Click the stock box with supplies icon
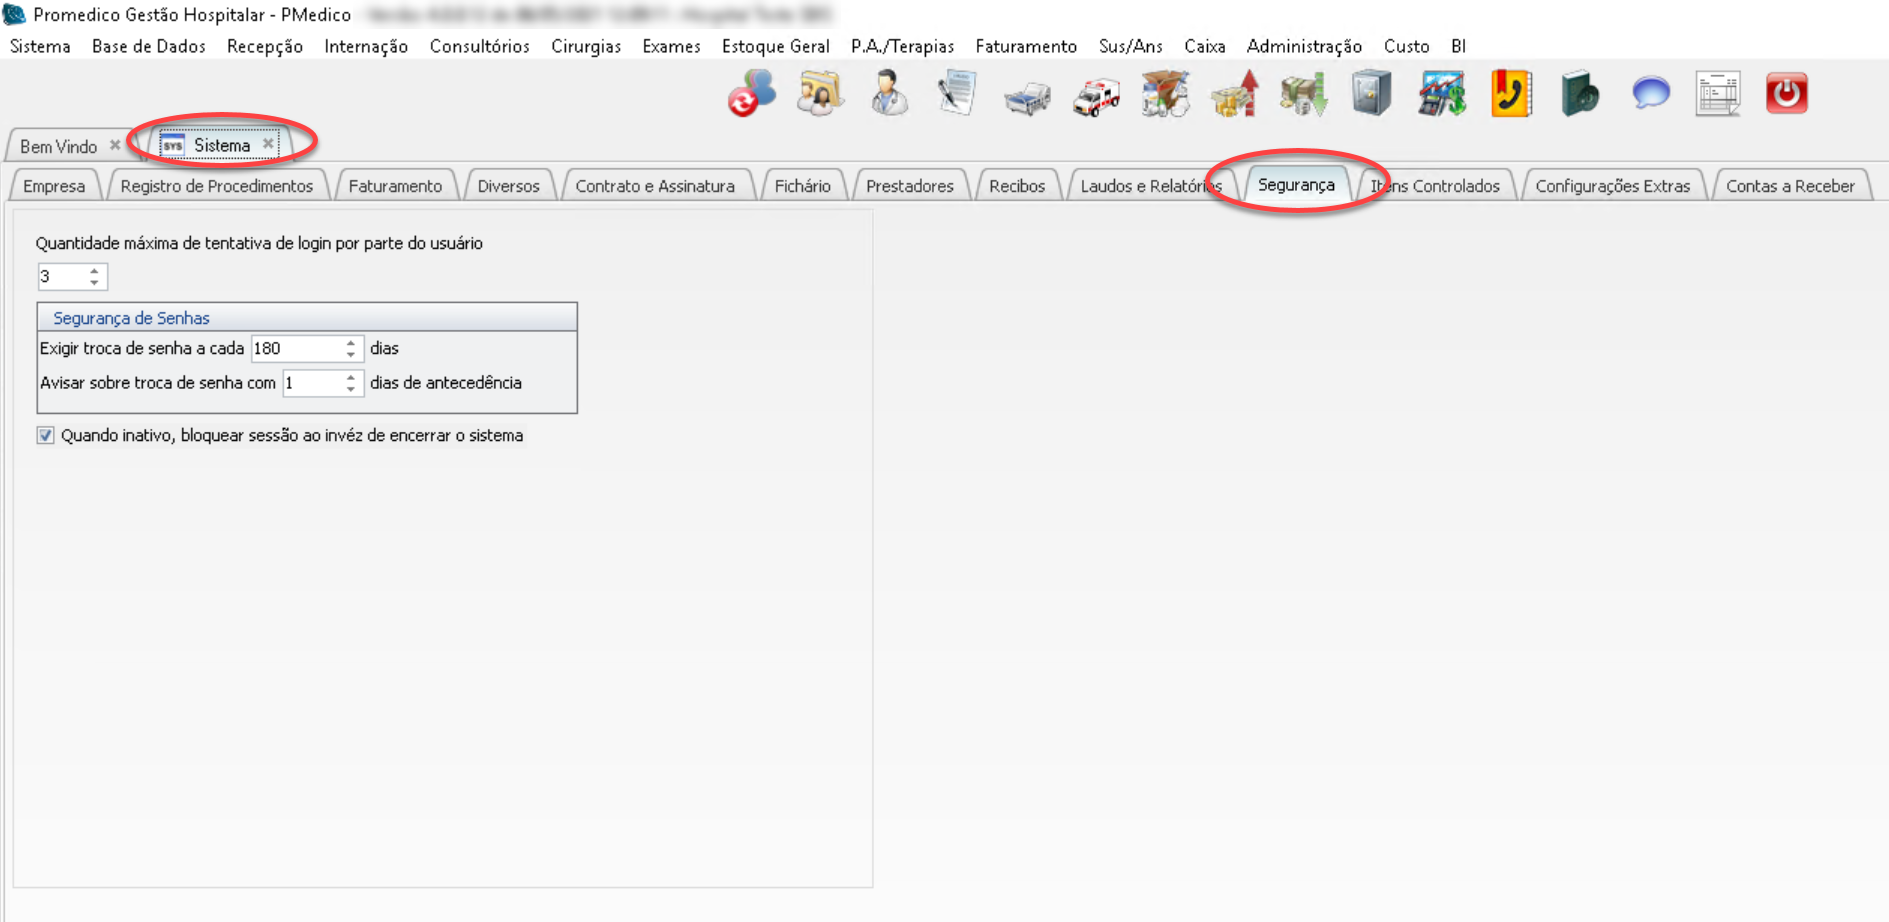 pos(1165,94)
